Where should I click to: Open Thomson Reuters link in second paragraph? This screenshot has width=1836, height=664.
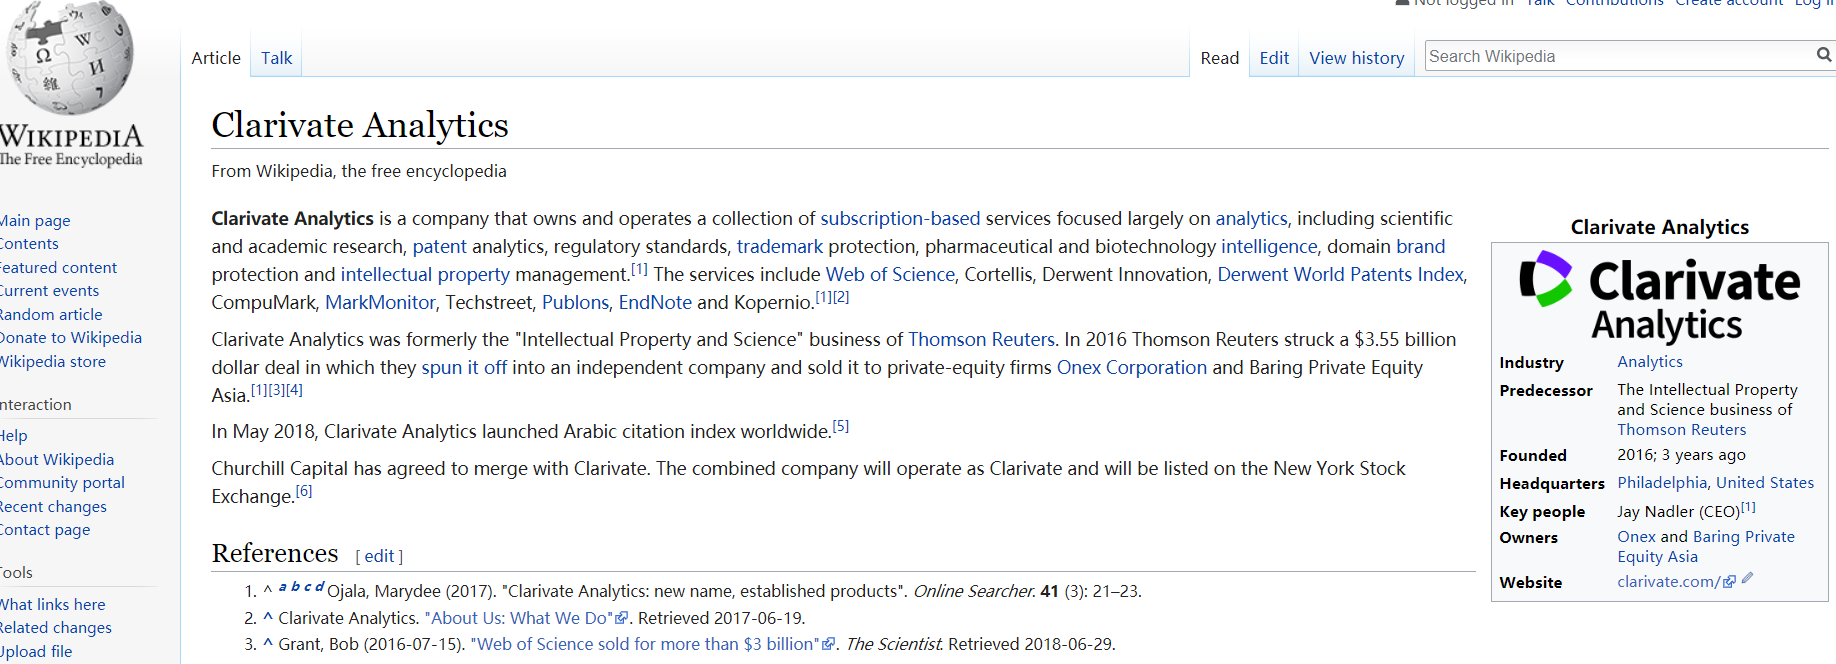tap(981, 340)
